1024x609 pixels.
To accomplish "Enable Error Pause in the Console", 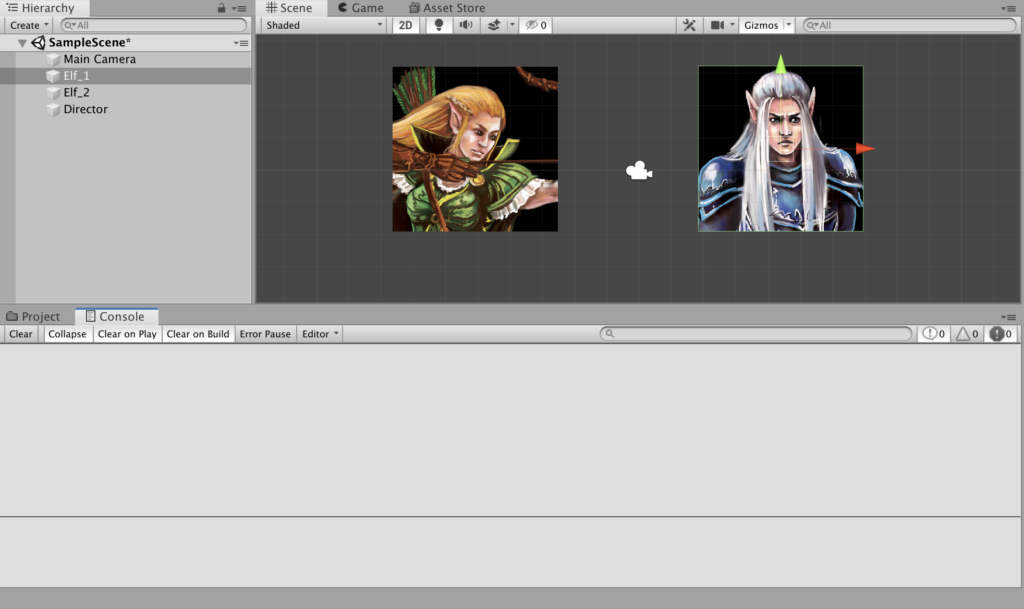I will (264, 333).
